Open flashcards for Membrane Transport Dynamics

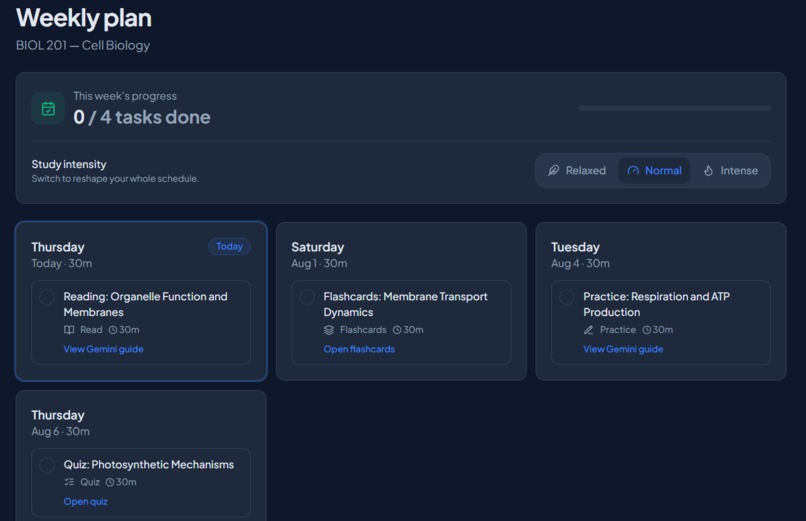tap(359, 349)
